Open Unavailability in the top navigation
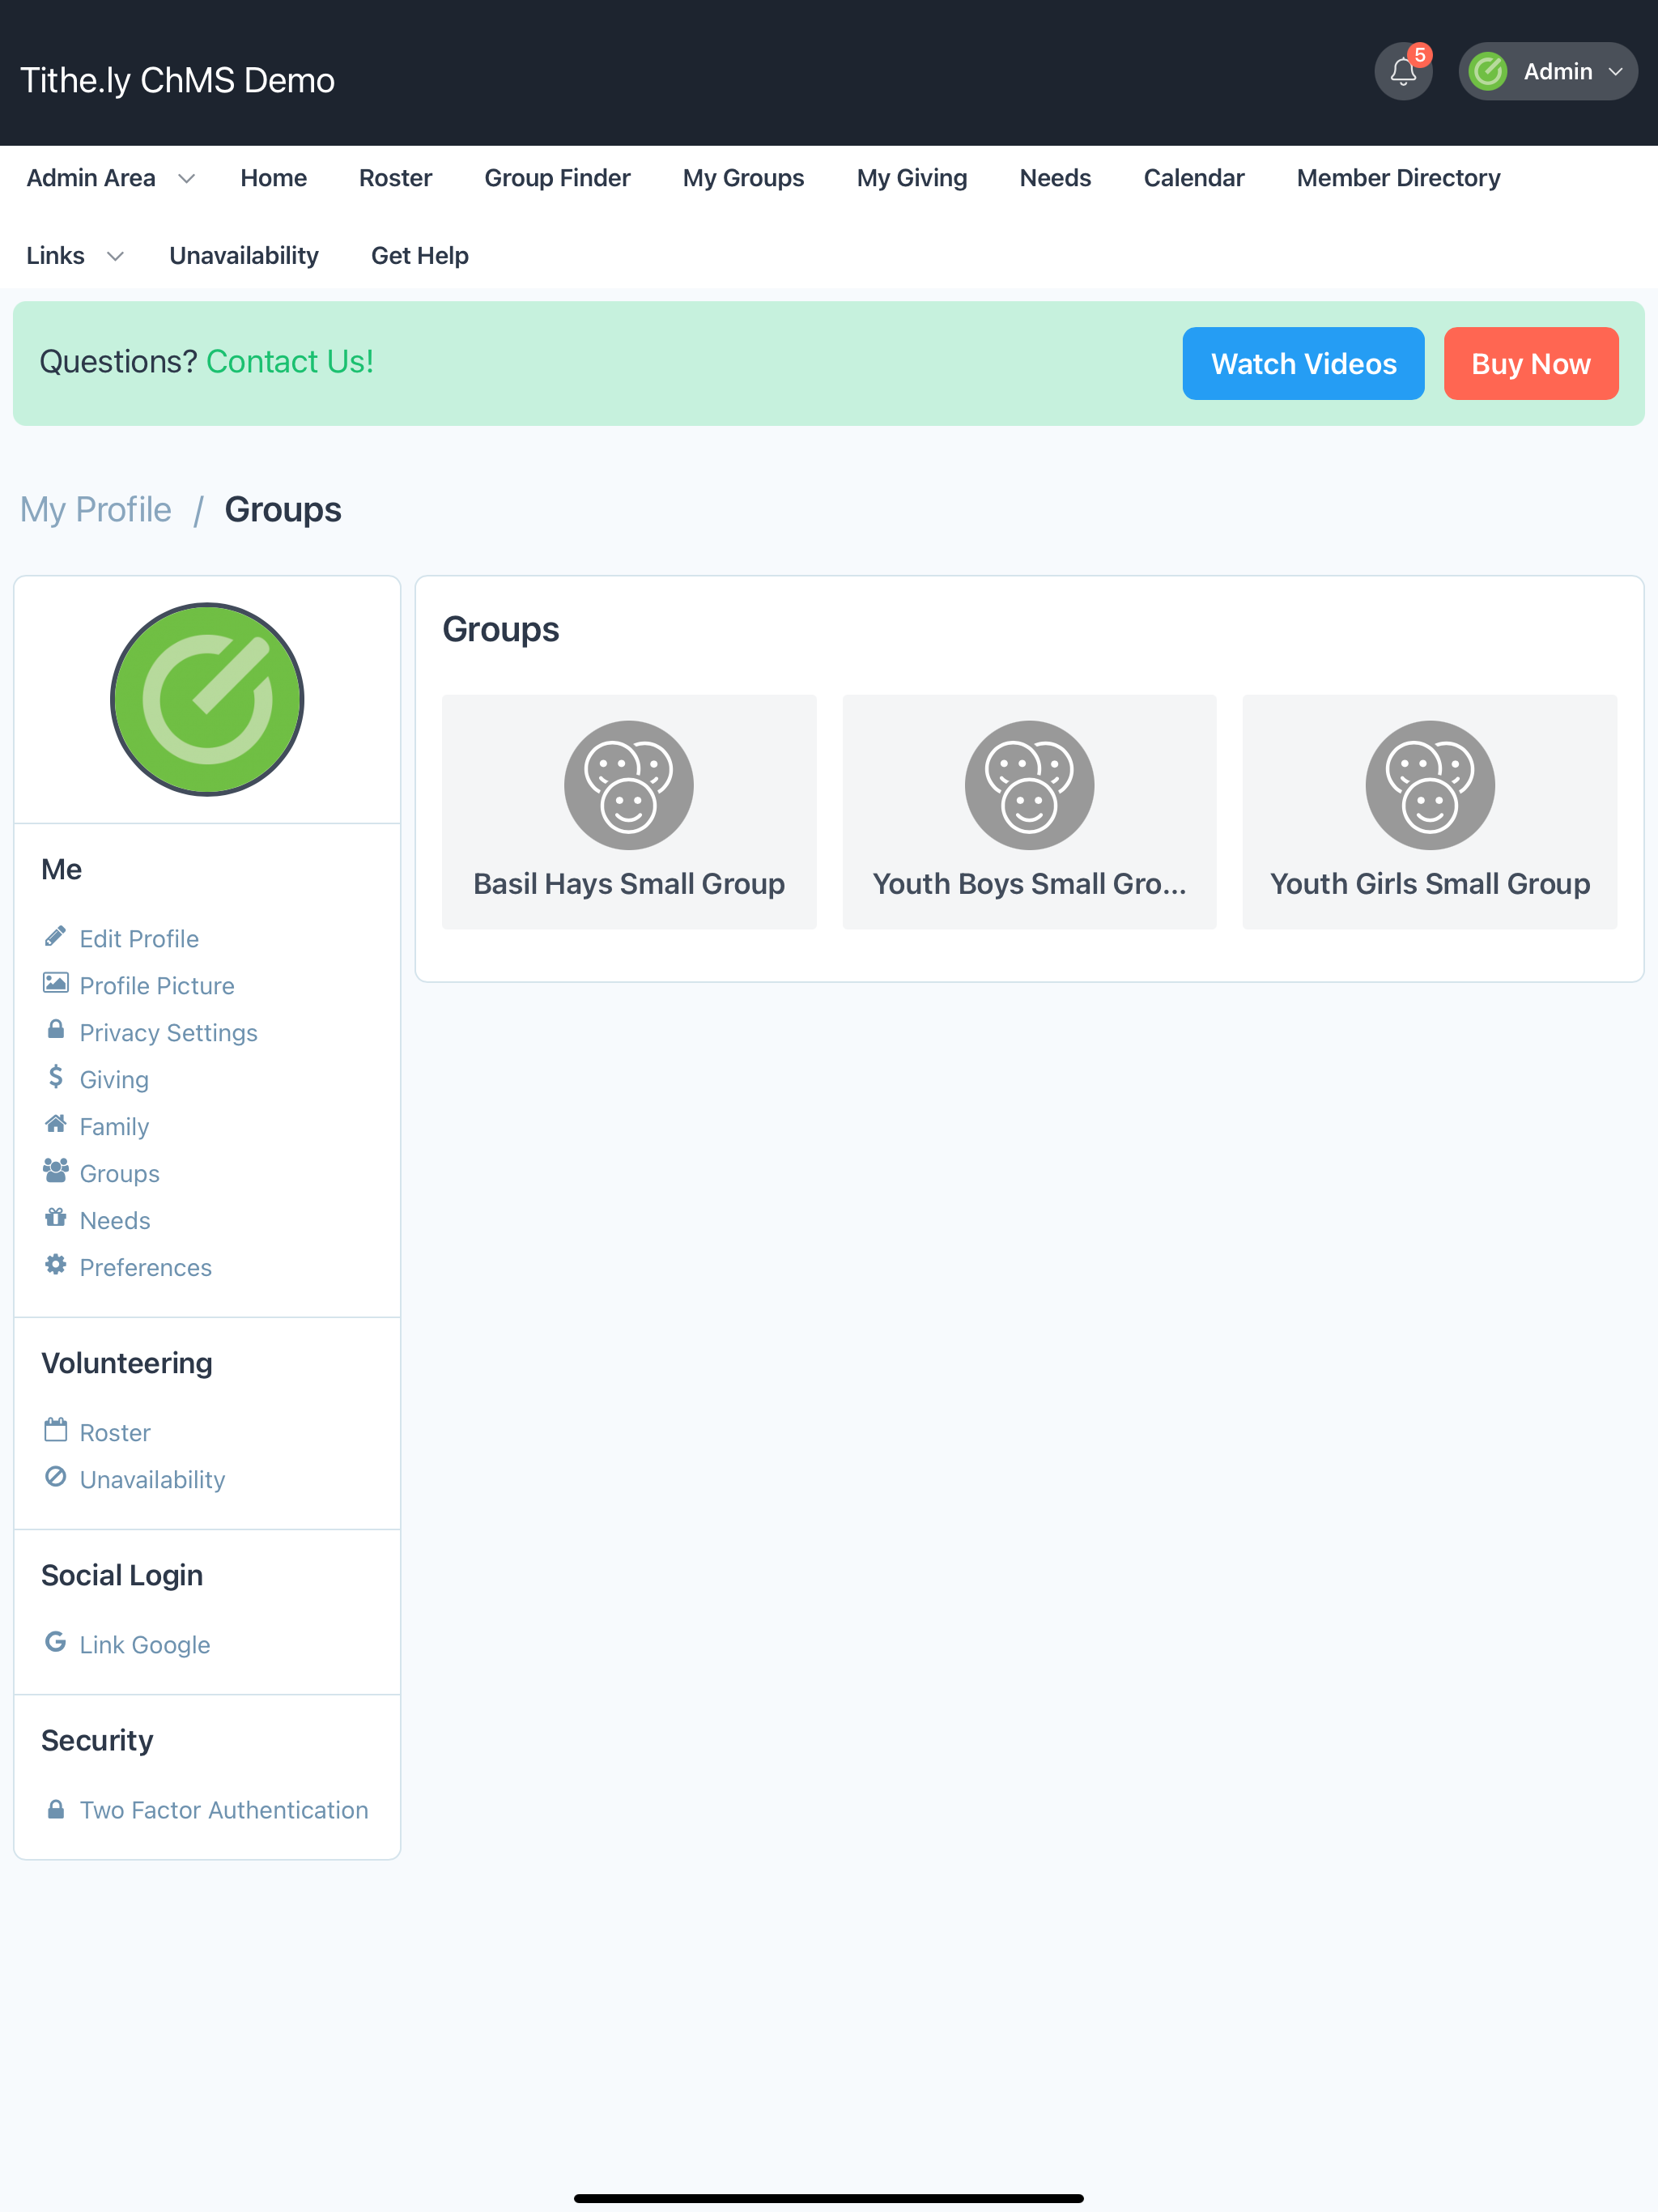Image resolution: width=1658 pixels, height=2212 pixels. click(x=244, y=256)
